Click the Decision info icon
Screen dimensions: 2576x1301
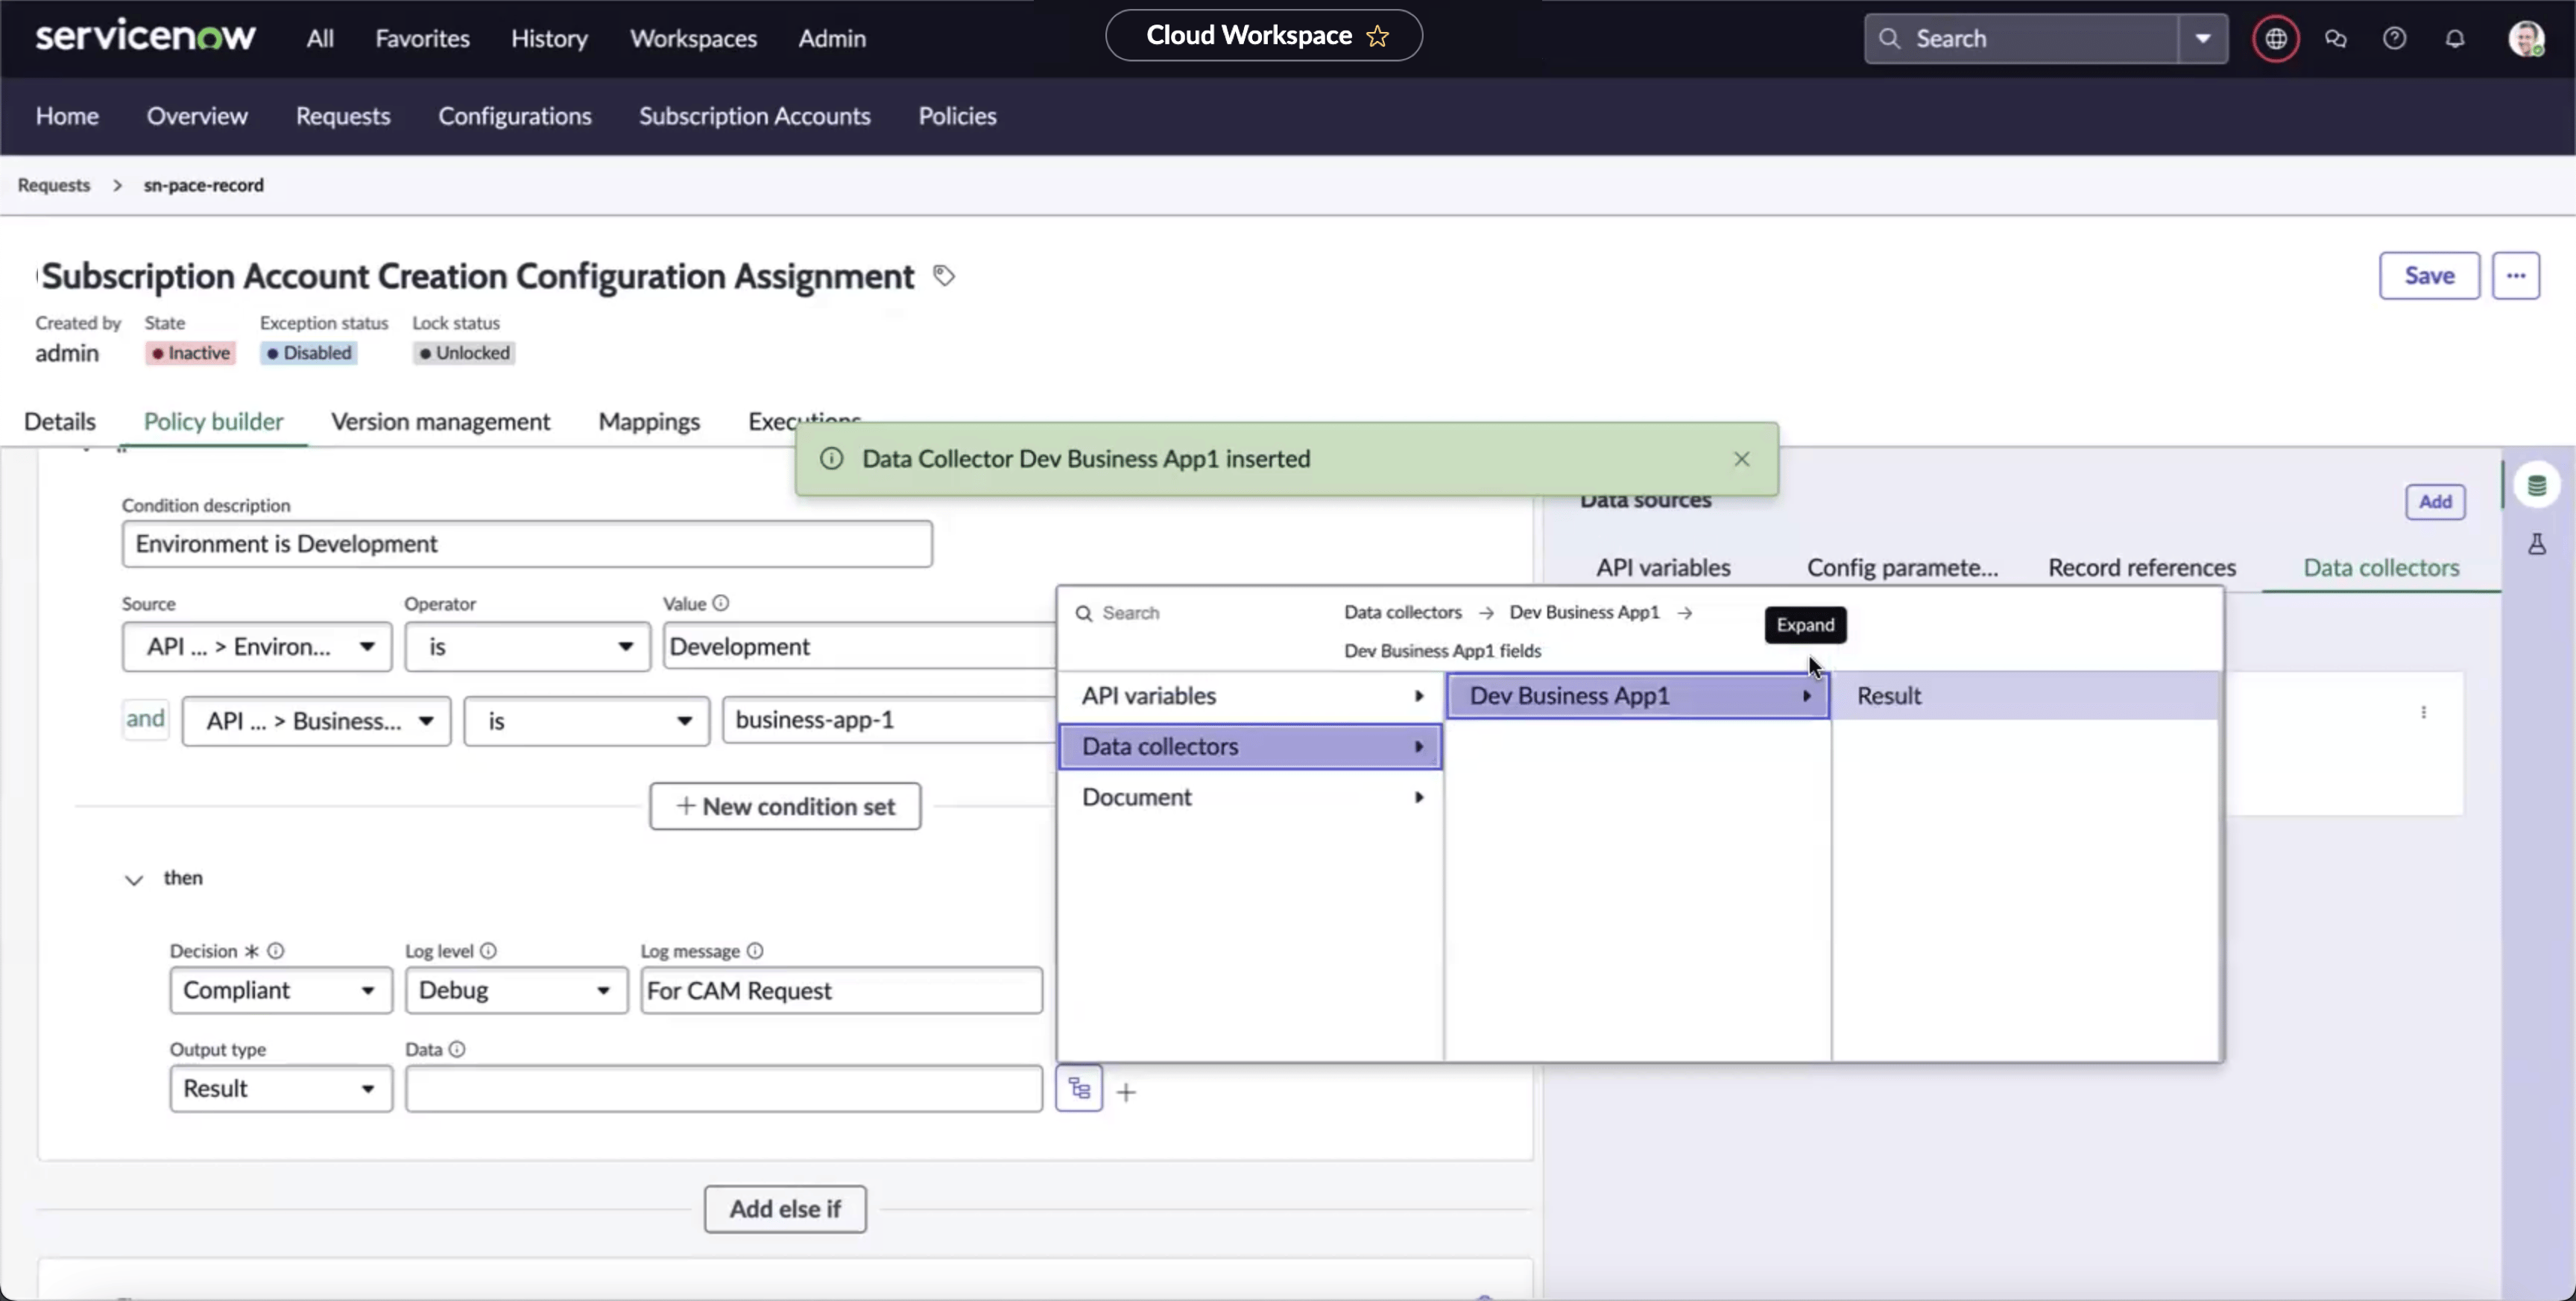(x=276, y=950)
